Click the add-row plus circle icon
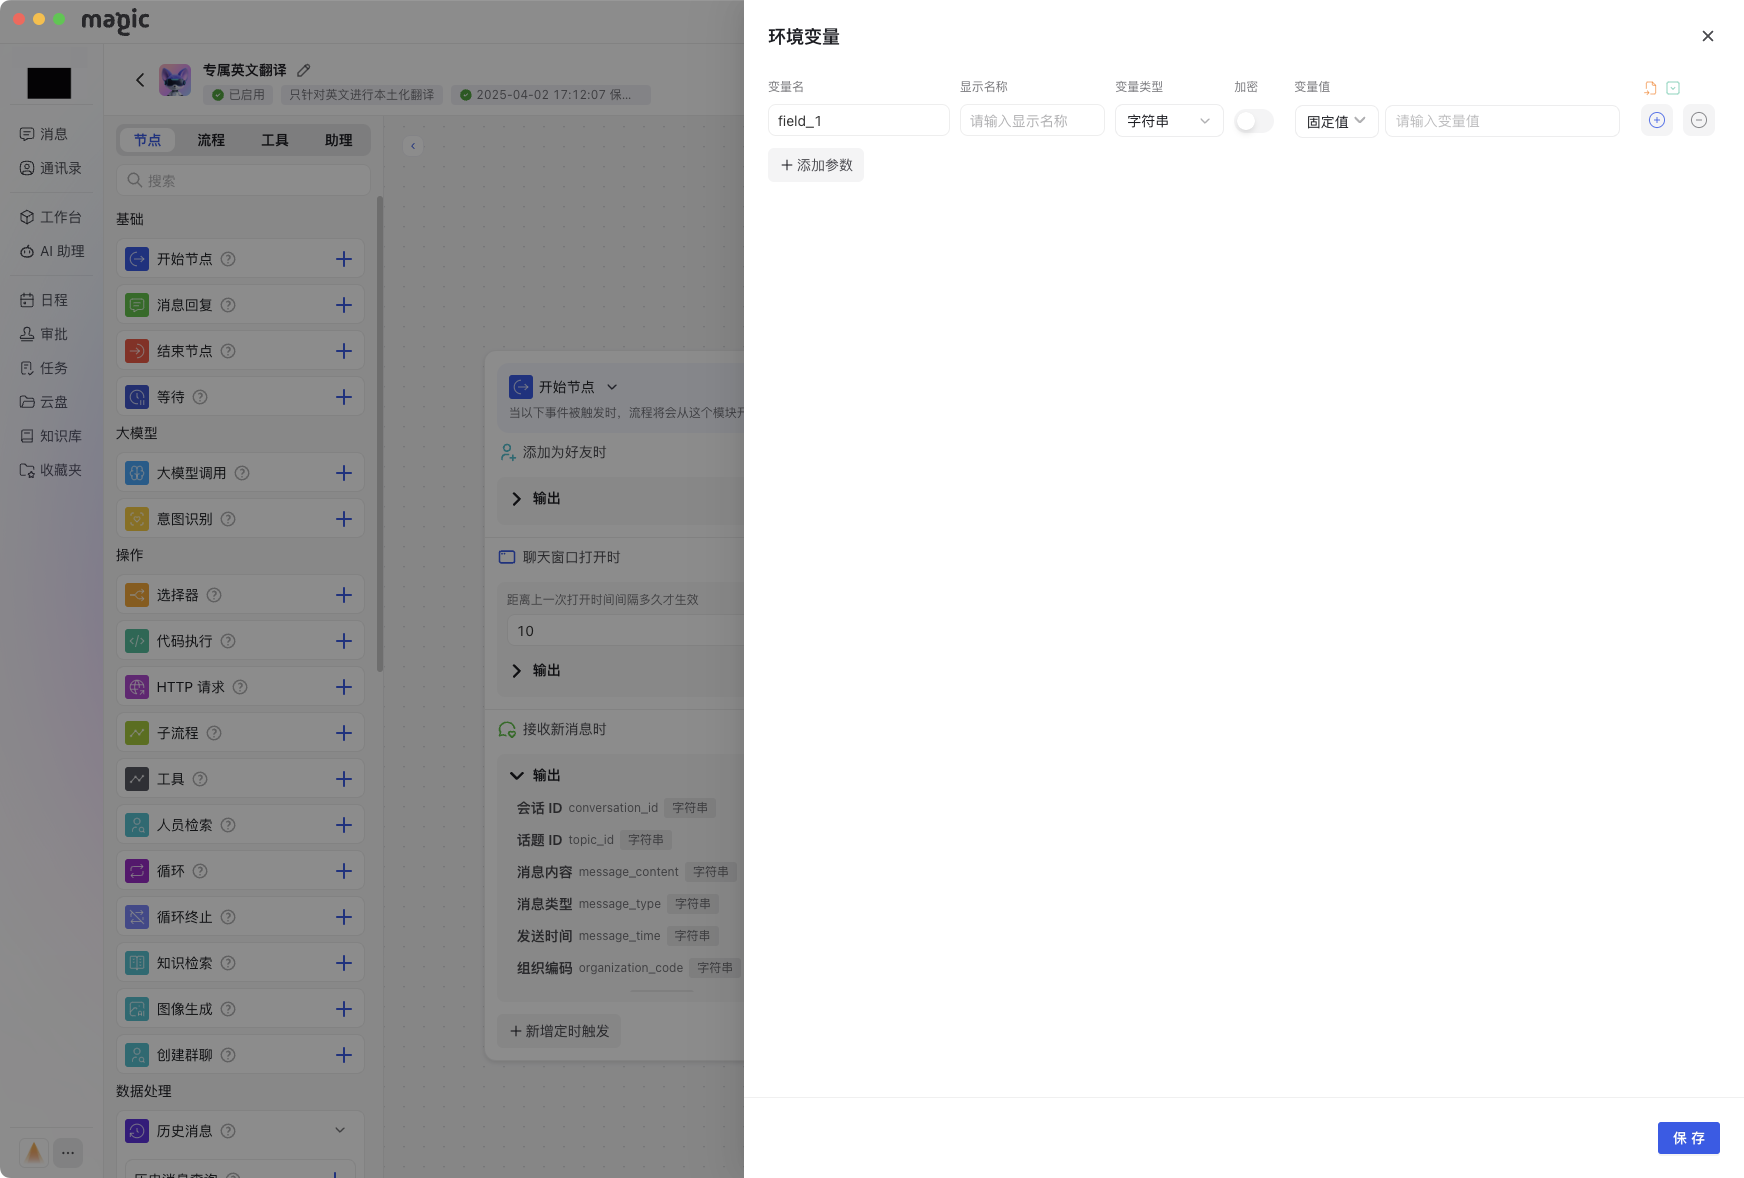 pyautogui.click(x=1657, y=120)
